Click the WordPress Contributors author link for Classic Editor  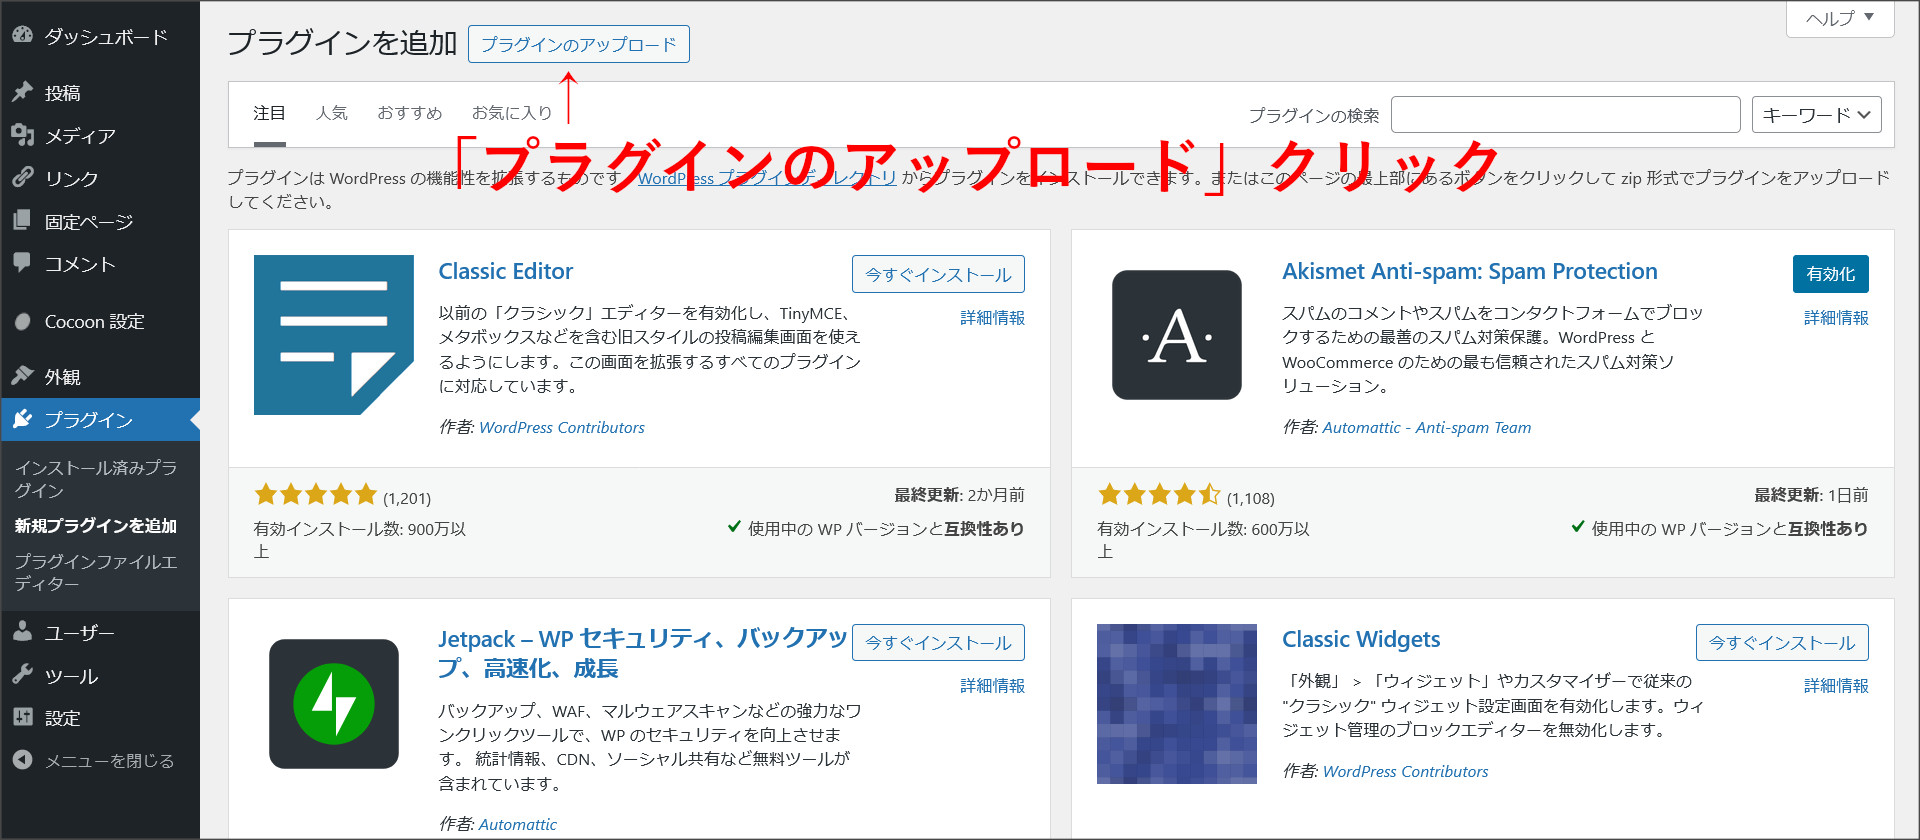(562, 427)
